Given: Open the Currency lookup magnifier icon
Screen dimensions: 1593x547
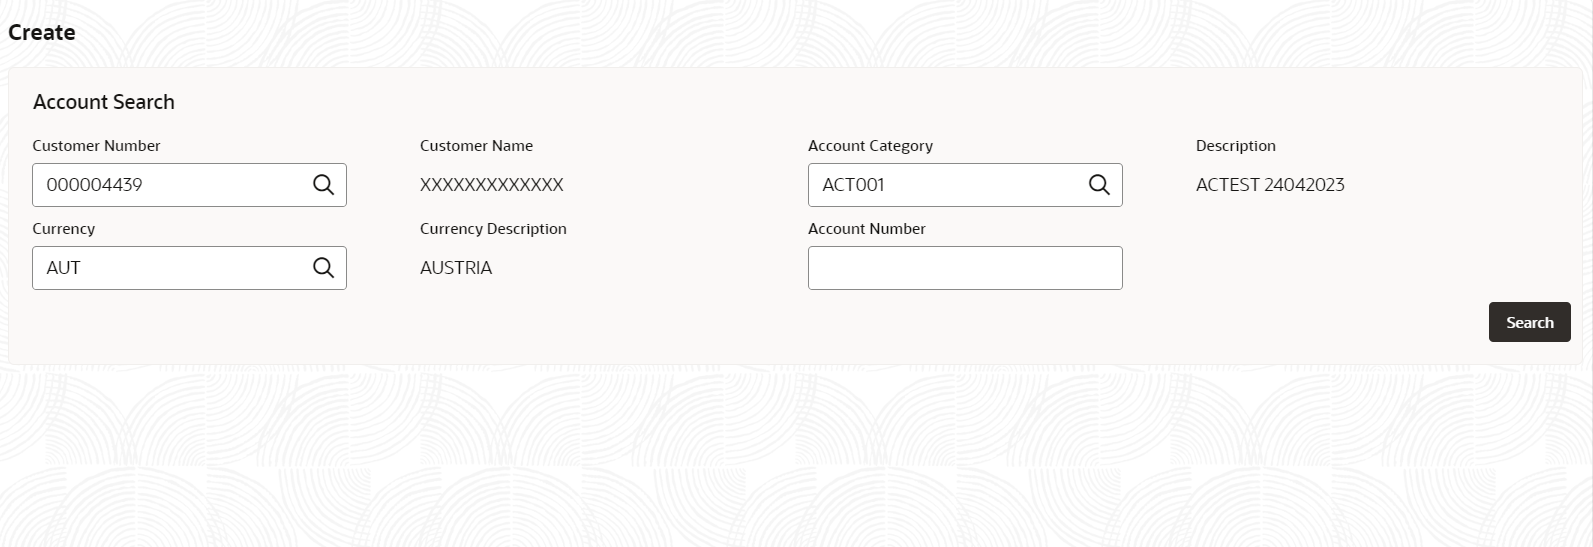Looking at the screenshot, I should pos(323,268).
